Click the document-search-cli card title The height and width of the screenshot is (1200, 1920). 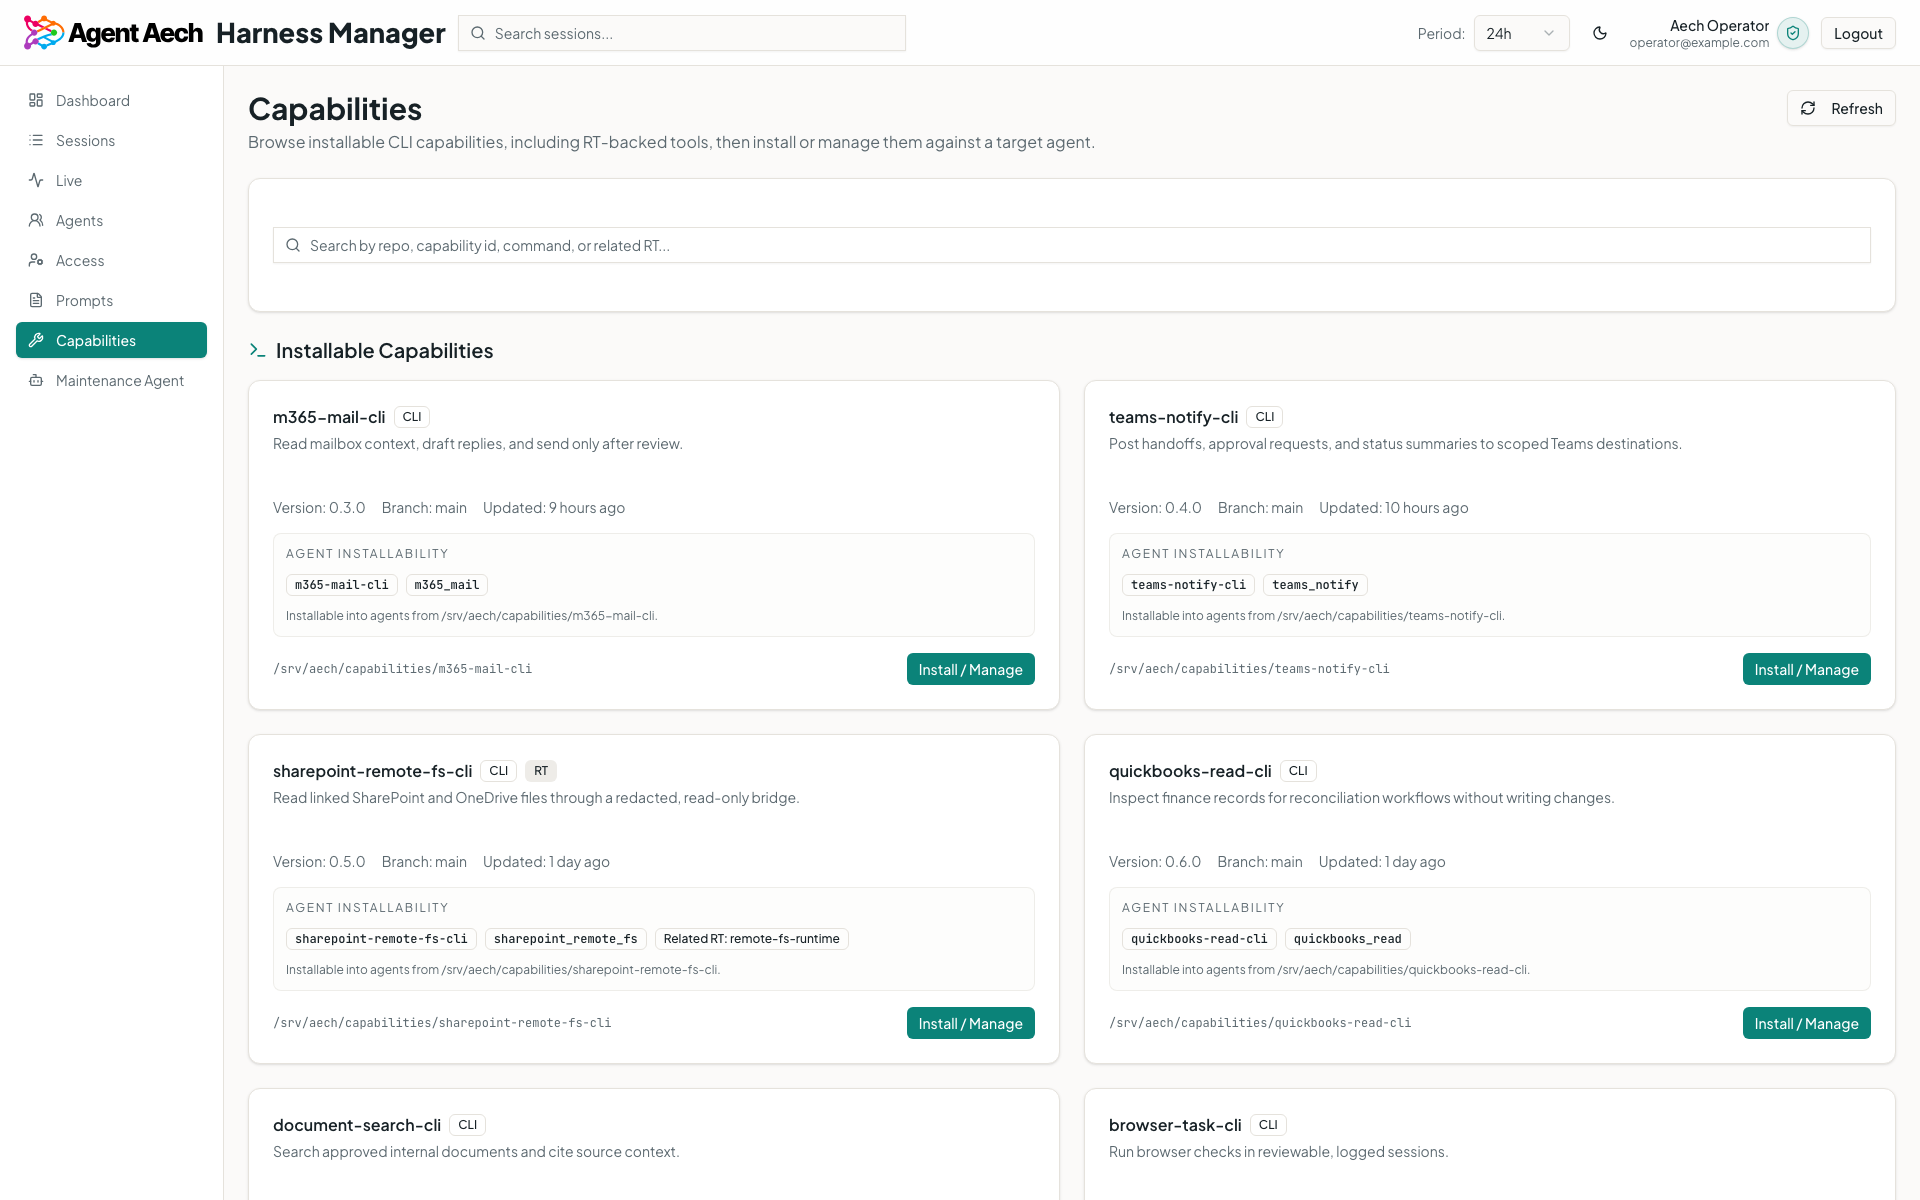(x=357, y=1125)
